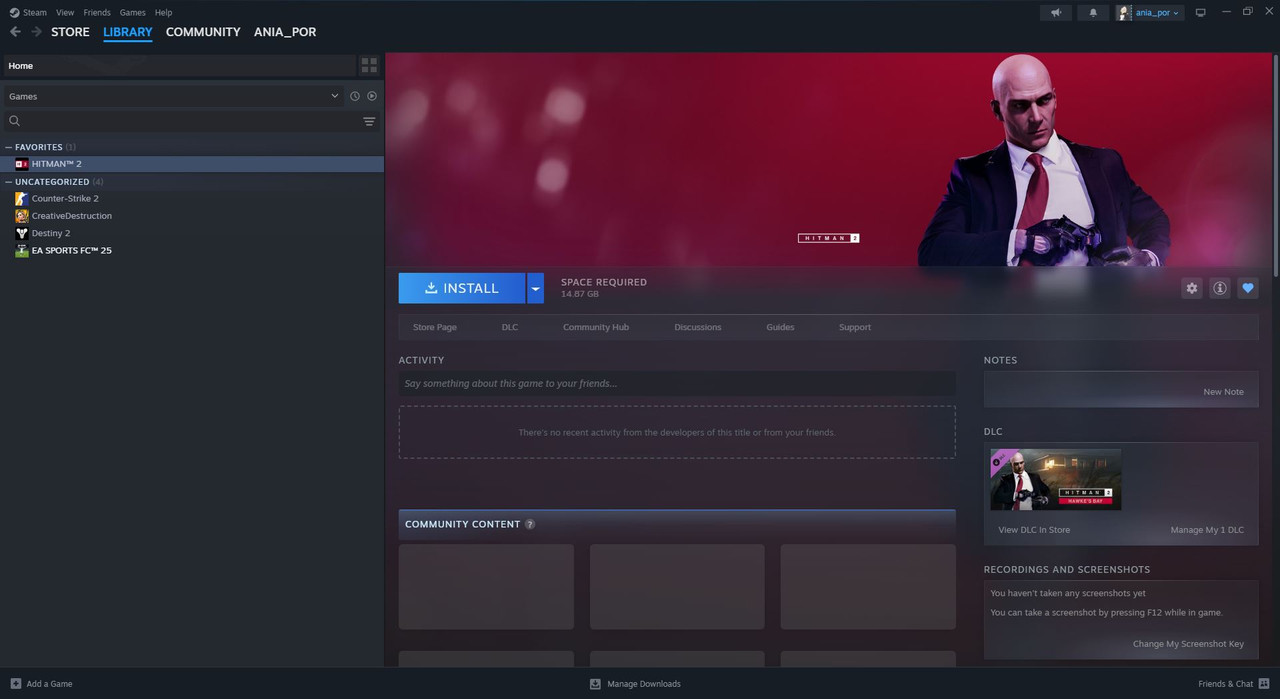Open the Games menu
The height and width of the screenshot is (699, 1280).
click(132, 12)
